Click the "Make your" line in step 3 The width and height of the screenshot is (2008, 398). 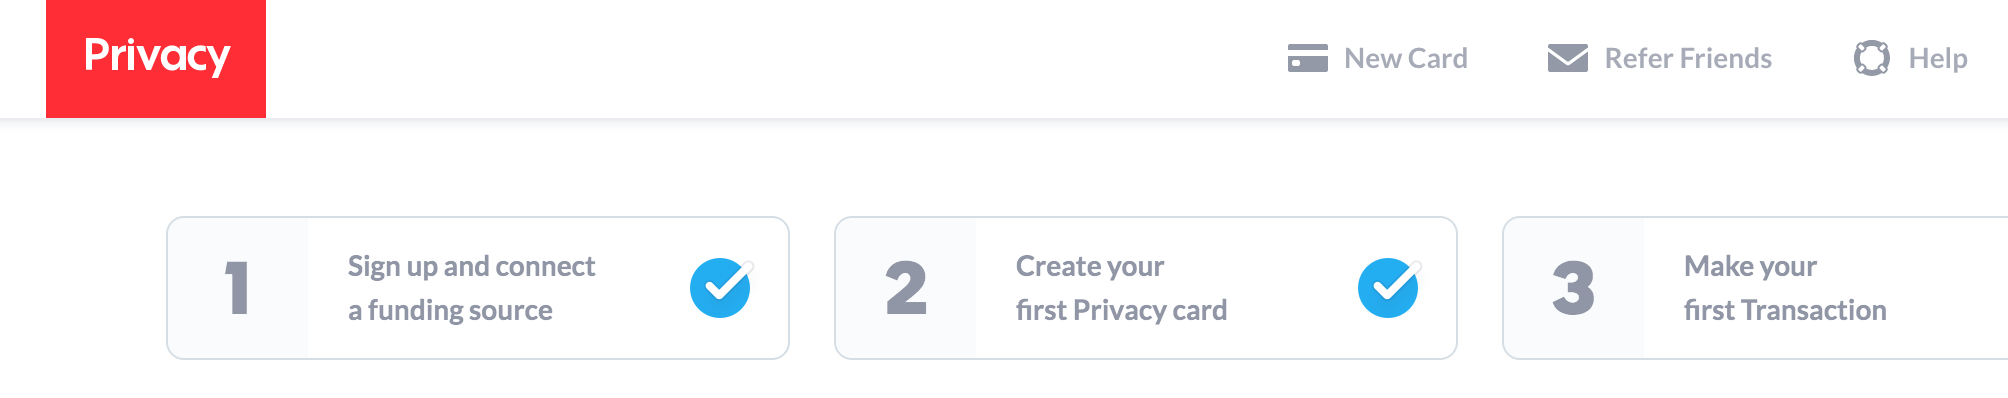(1750, 267)
